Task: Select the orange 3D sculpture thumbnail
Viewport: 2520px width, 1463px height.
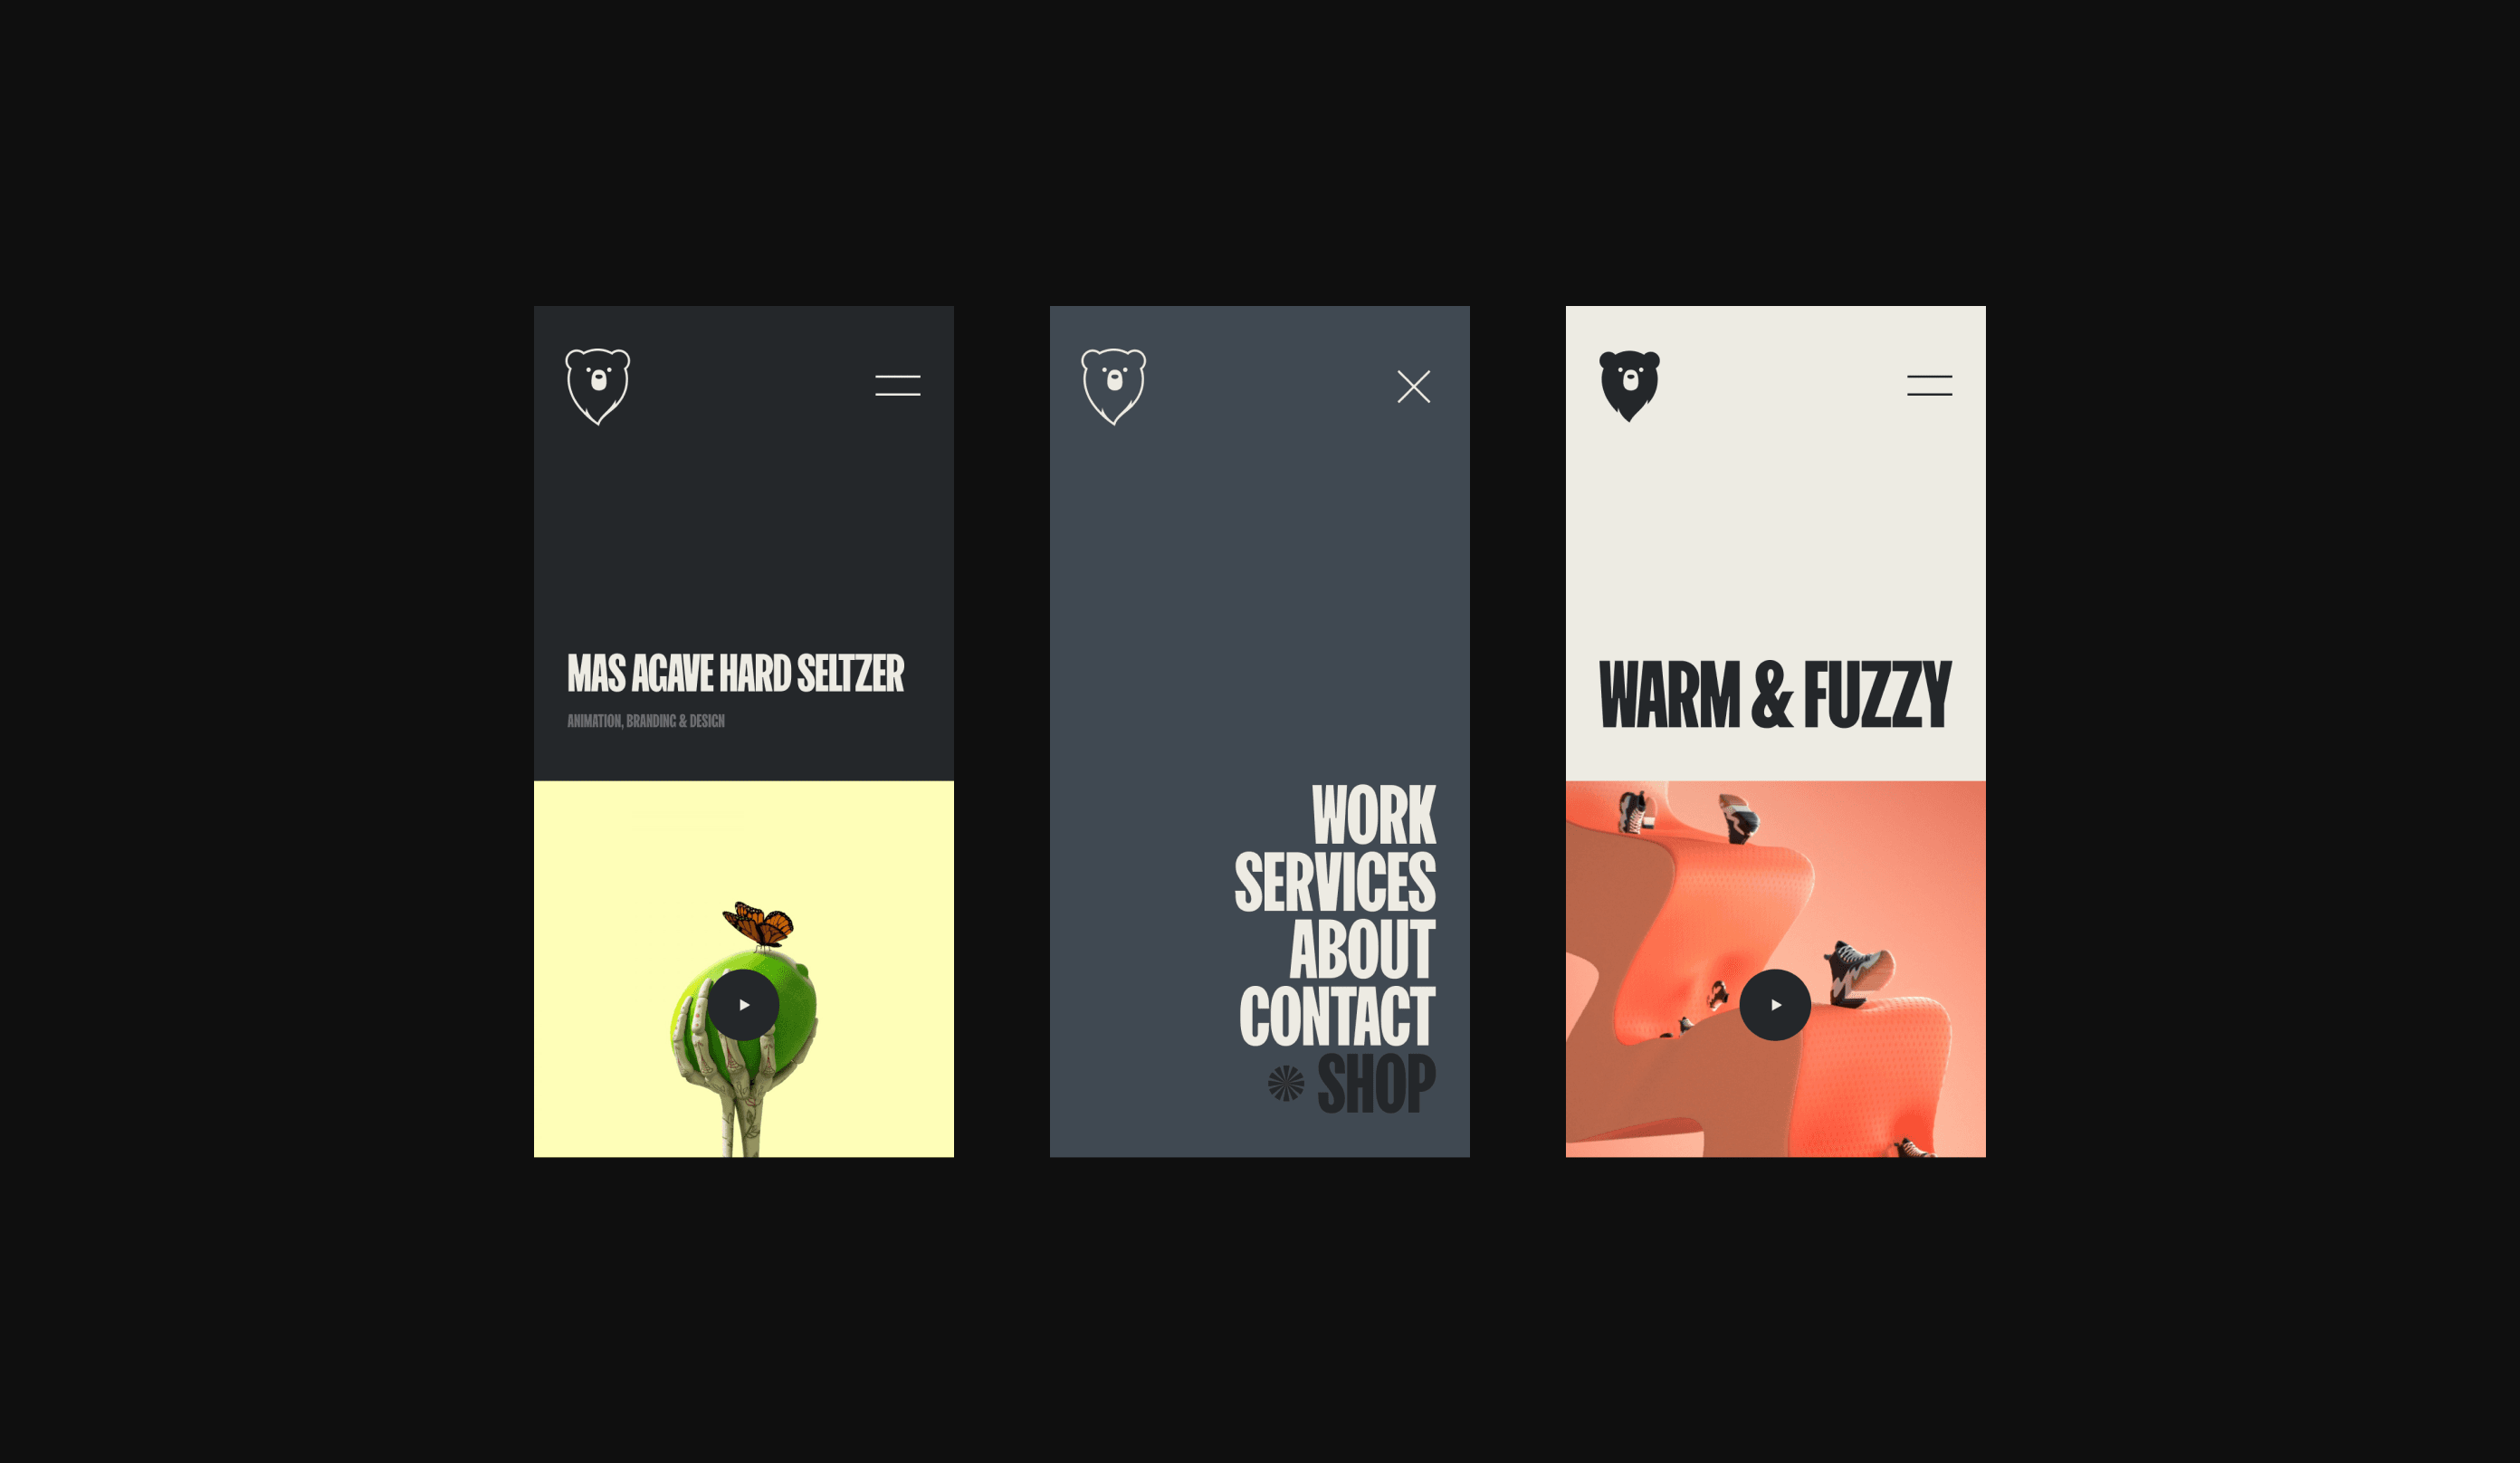Action: pos(1775,971)
